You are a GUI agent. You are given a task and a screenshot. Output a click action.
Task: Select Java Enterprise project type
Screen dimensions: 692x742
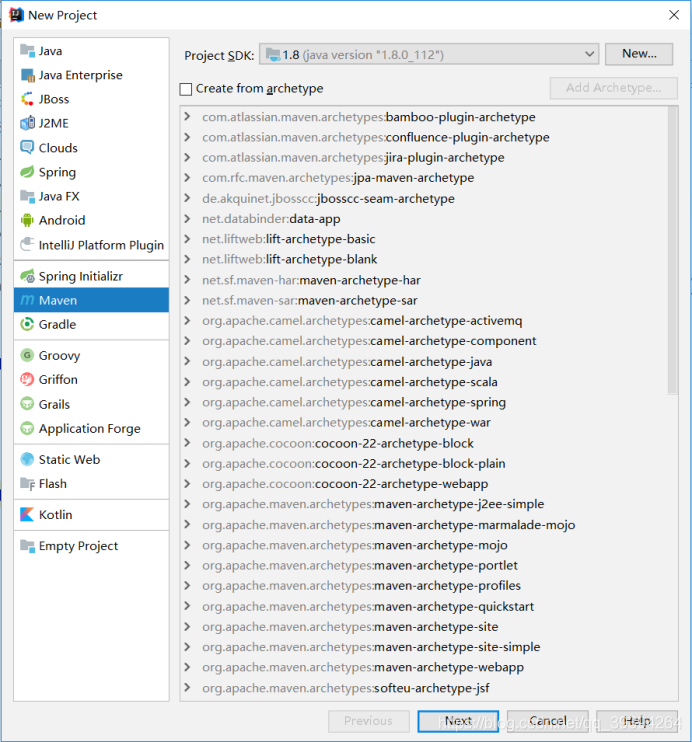pos(91,75)
